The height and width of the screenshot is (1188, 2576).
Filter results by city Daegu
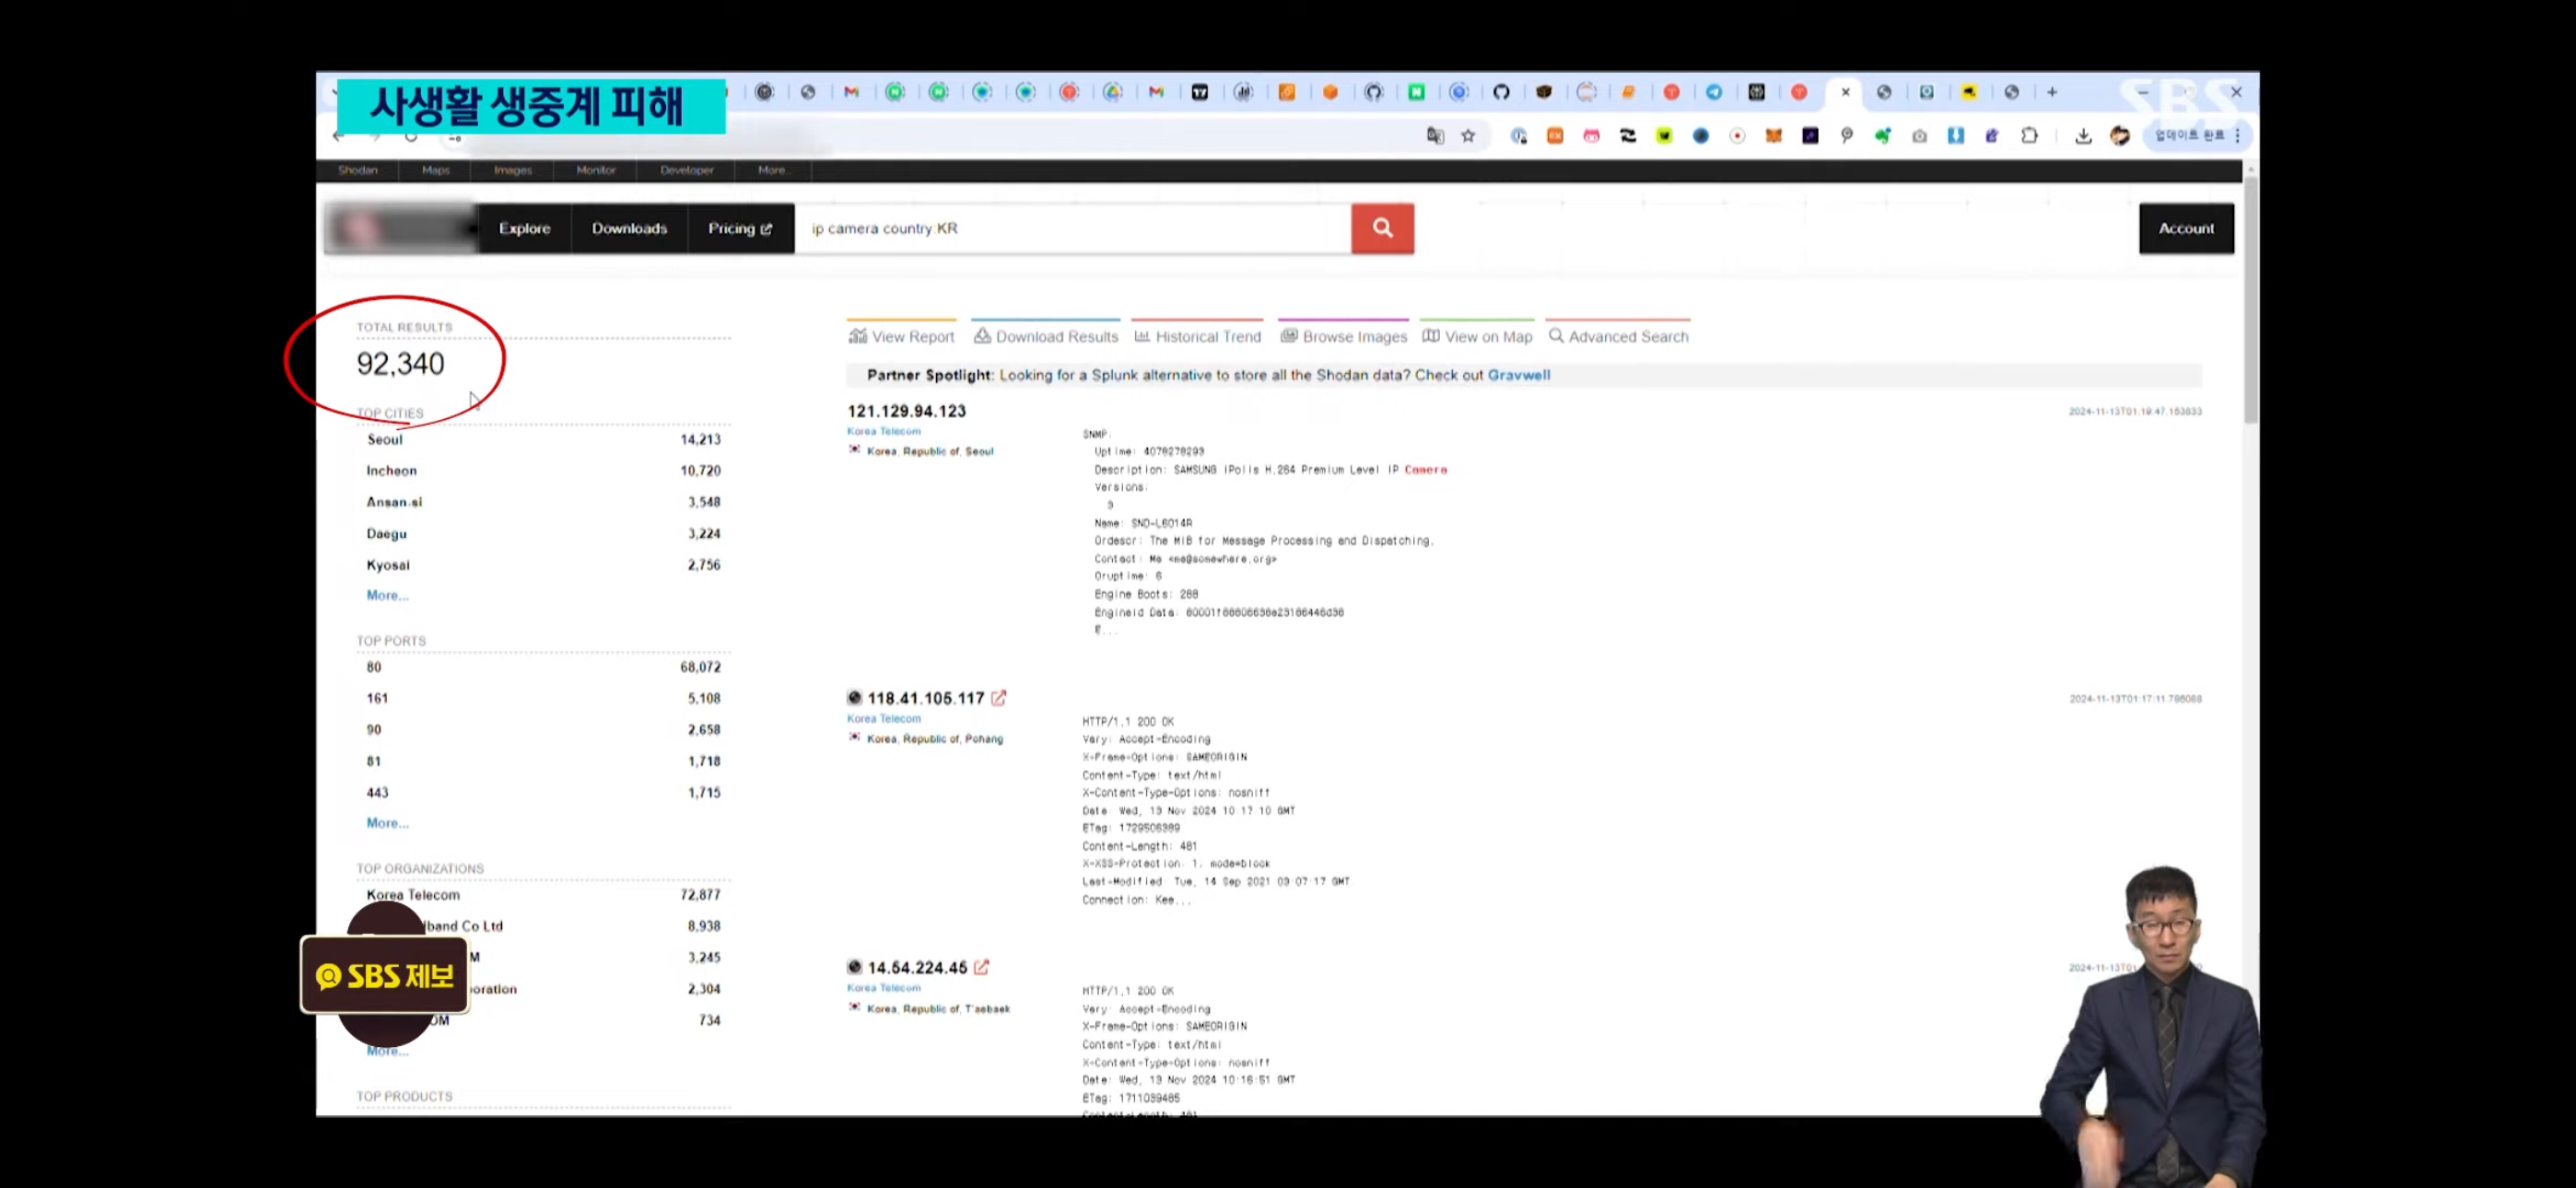pos(386,533)
